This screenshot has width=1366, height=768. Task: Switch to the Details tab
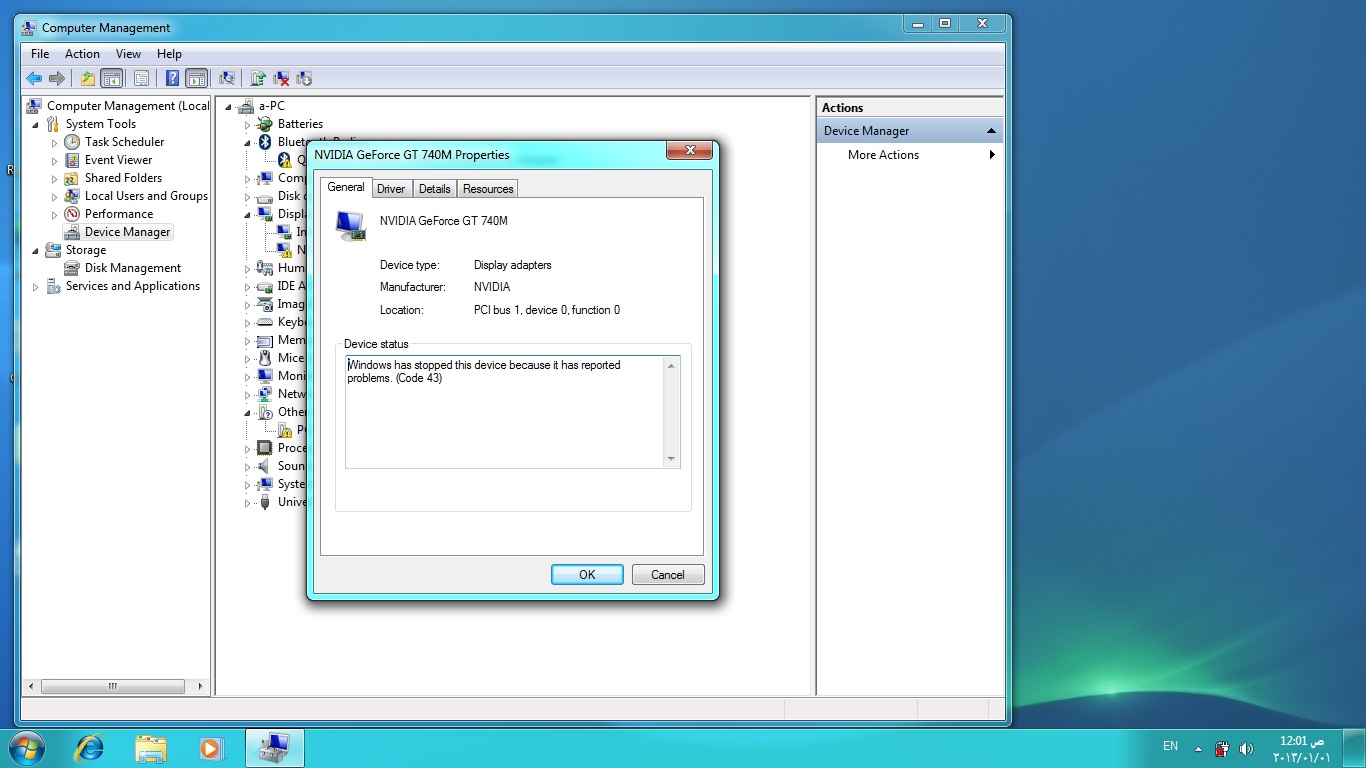[434, 189]
